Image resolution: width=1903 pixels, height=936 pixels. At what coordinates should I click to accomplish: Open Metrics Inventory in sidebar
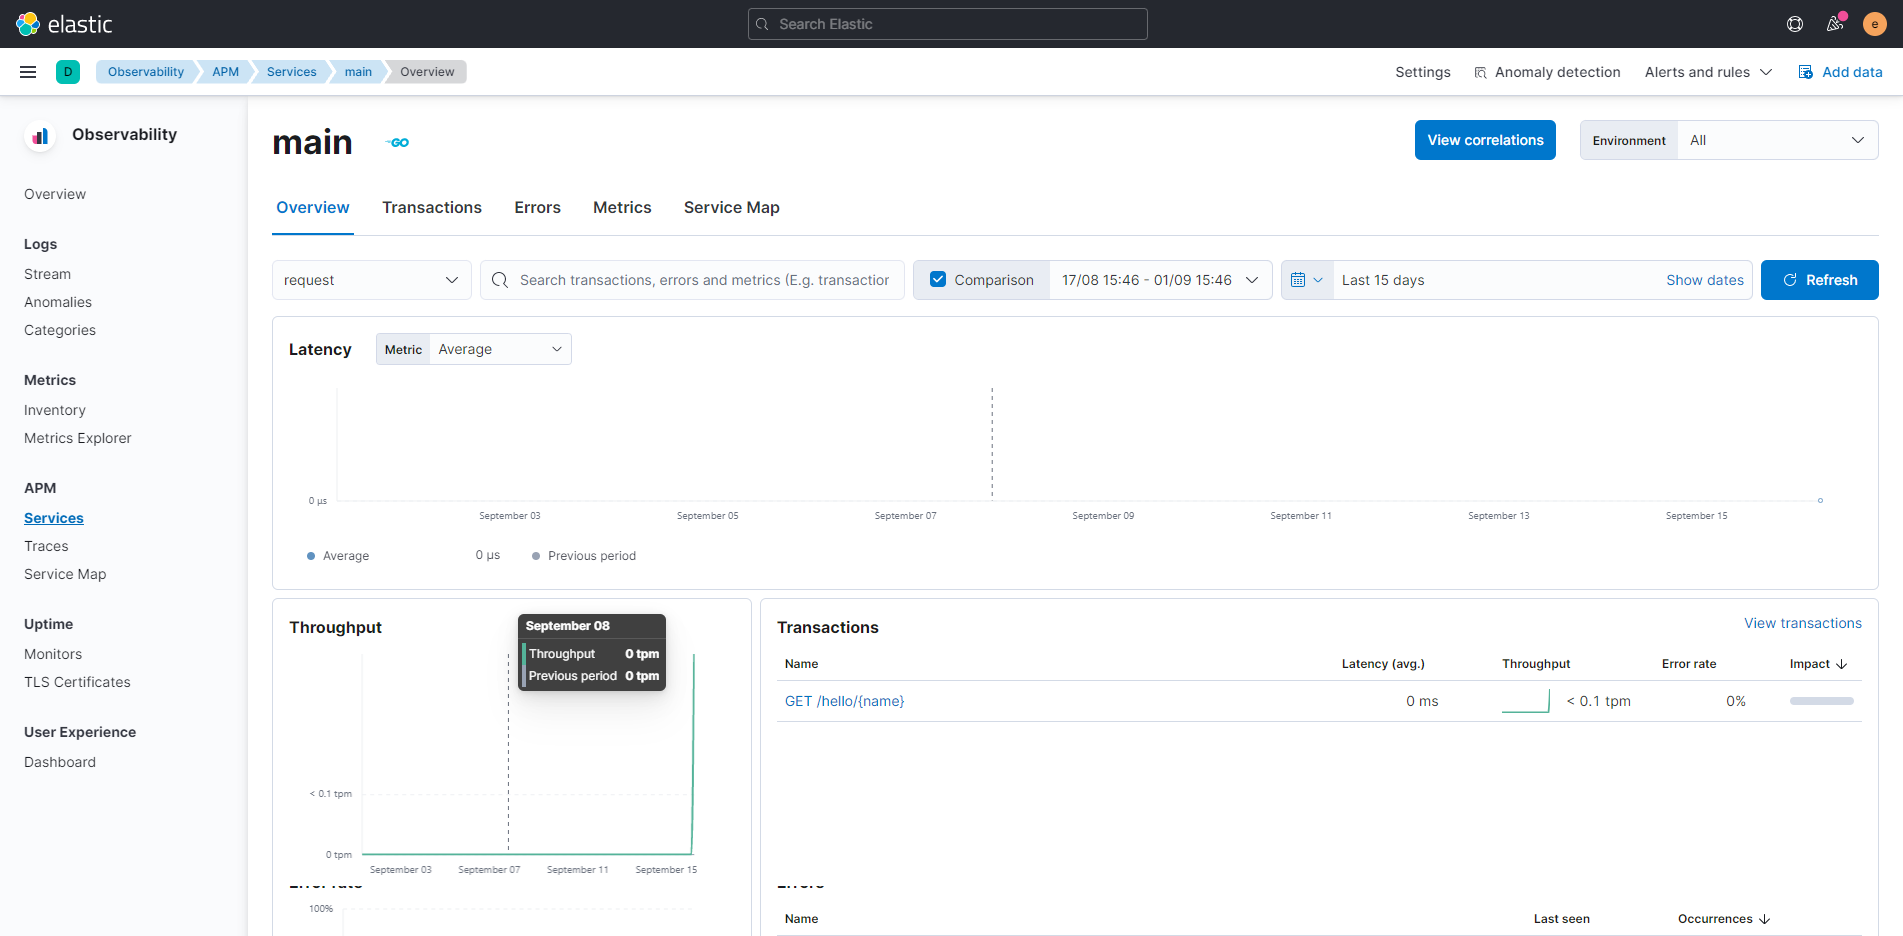click(x=55, y=410)
